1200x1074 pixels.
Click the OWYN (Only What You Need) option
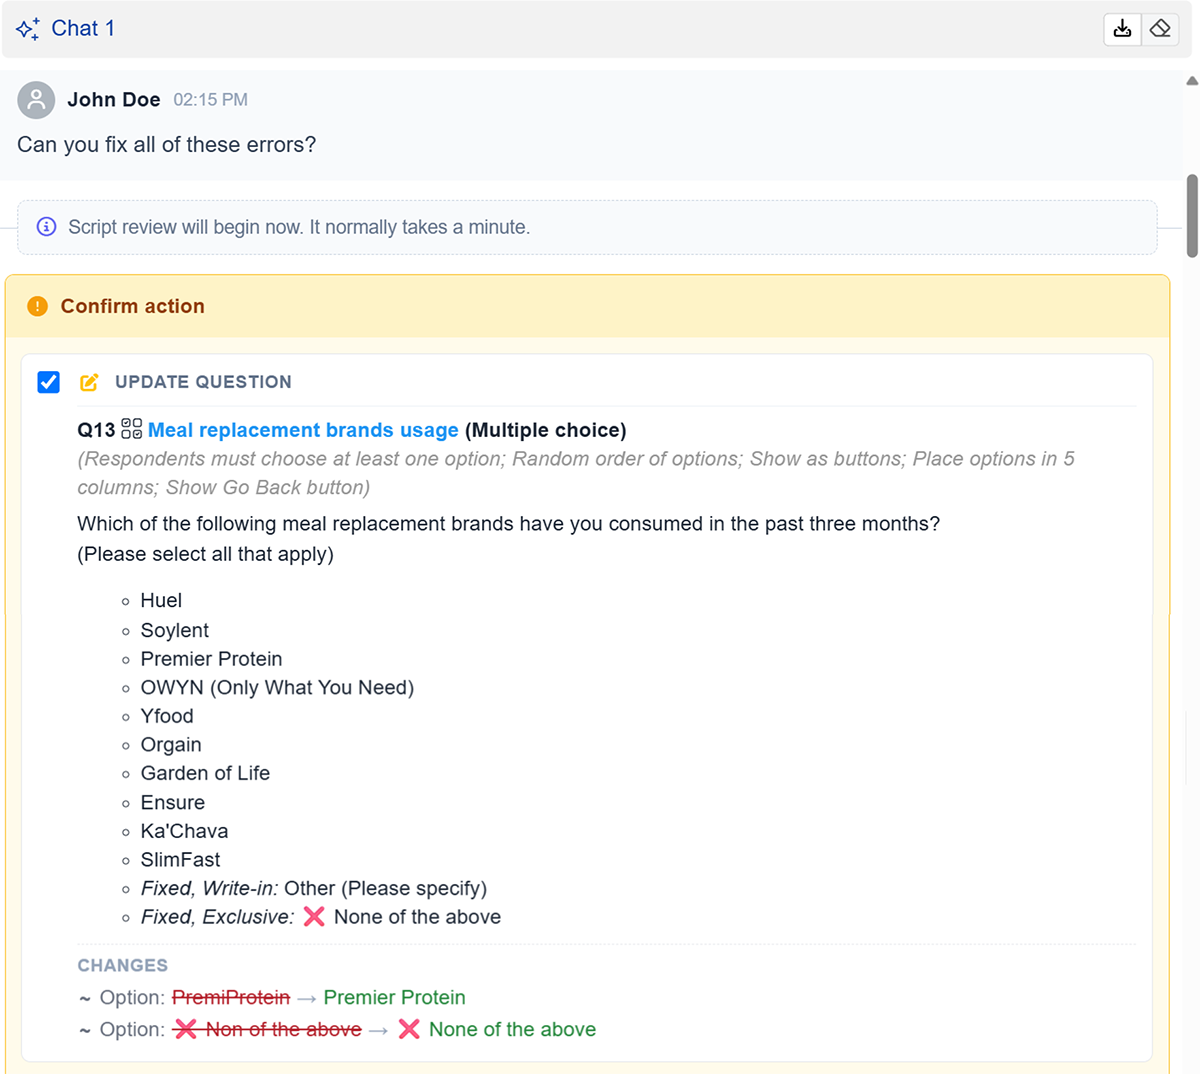277,688
